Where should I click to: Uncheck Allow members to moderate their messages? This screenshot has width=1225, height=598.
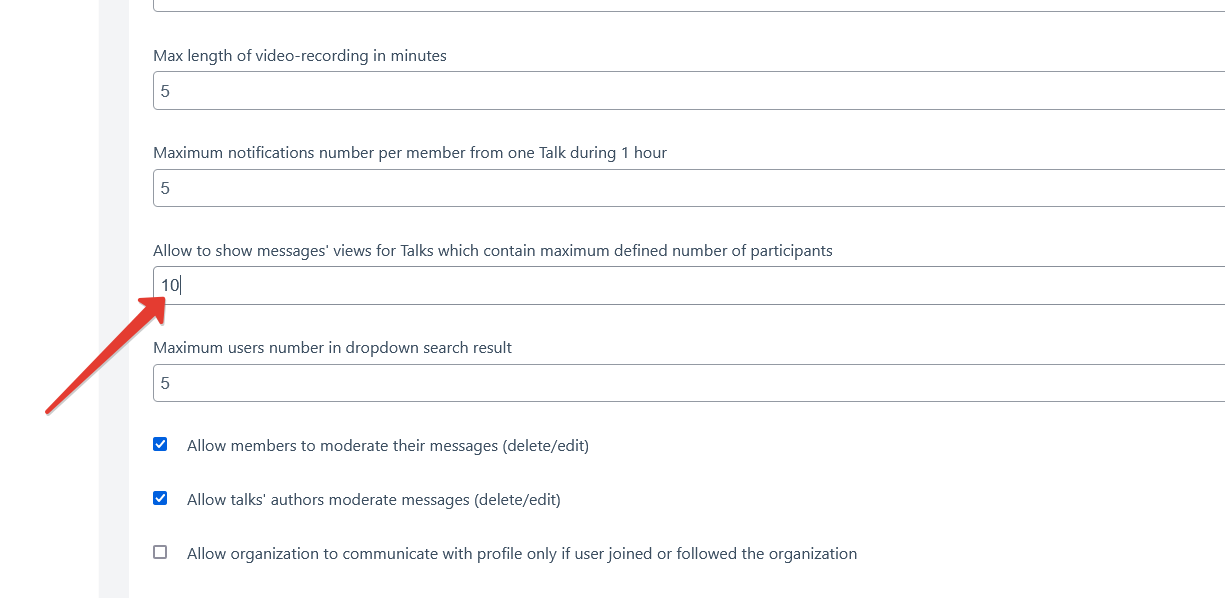click(x=160, y=444)
